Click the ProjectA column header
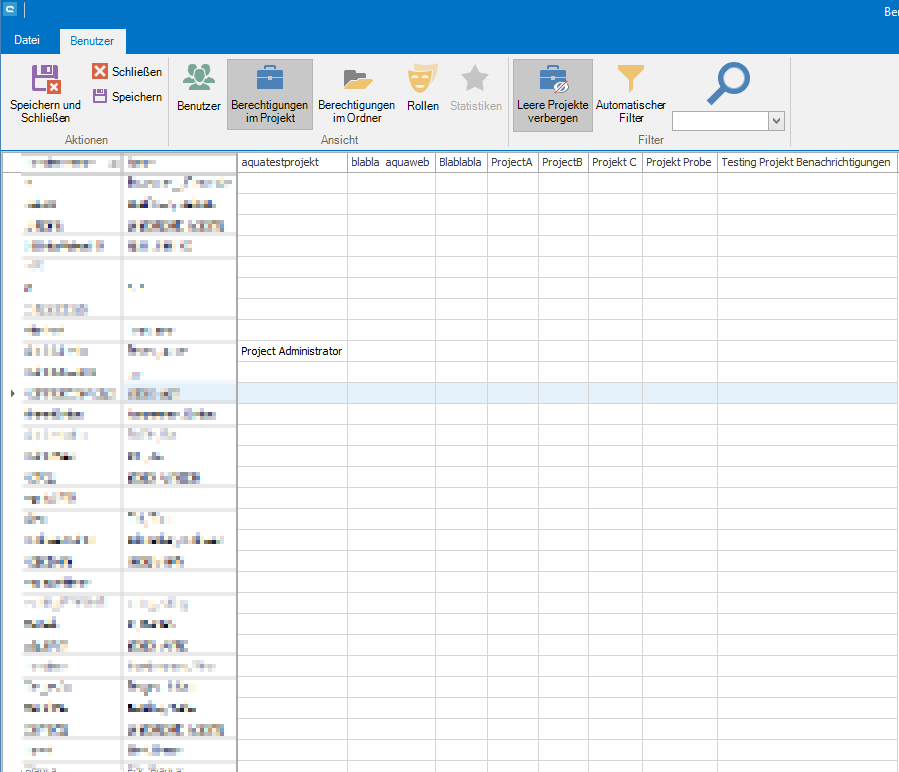Screen dimensions: 899x772 pyautogui.click(x=512, y=162)
